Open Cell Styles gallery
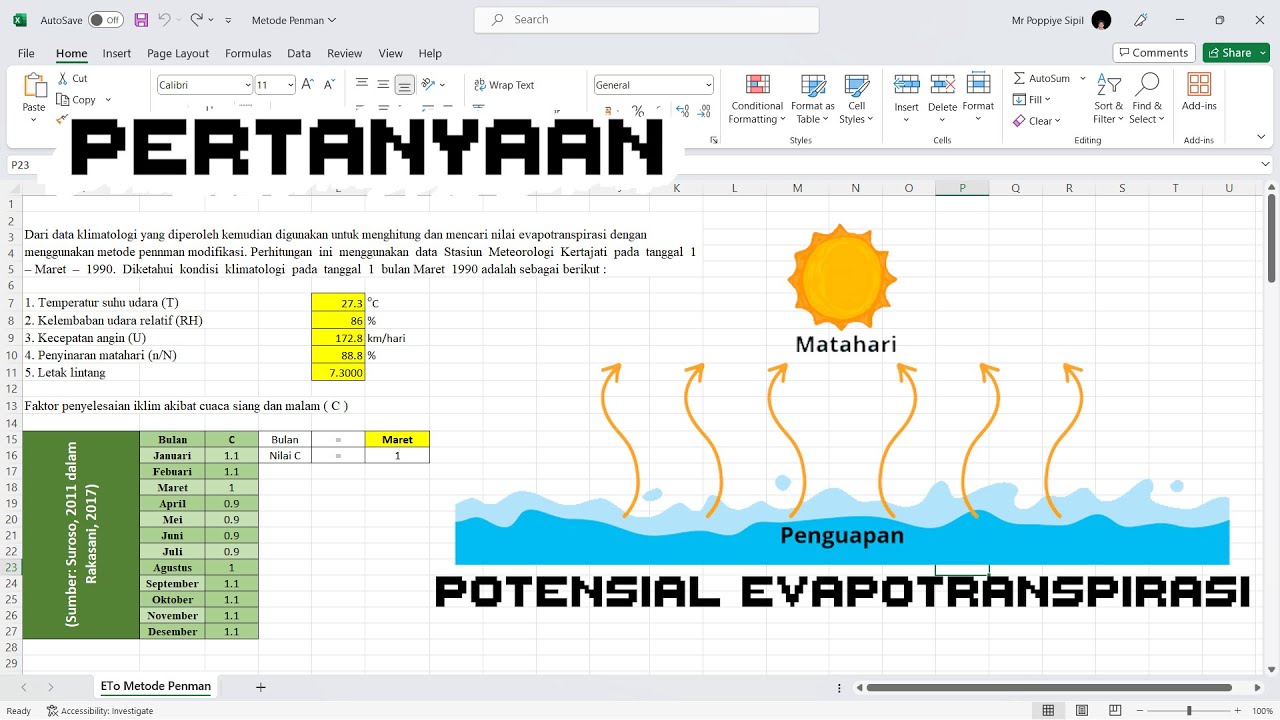The height and width of the screenshot is (720, 1280). pos(856,99)
